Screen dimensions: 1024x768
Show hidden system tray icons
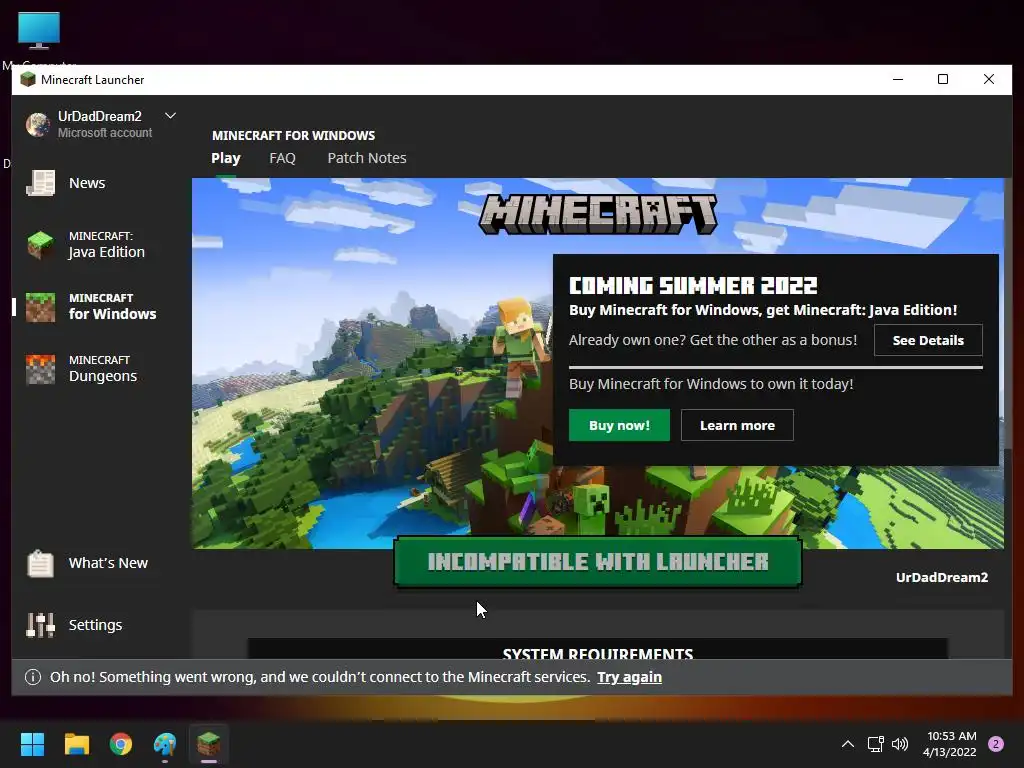pos(848,744)
